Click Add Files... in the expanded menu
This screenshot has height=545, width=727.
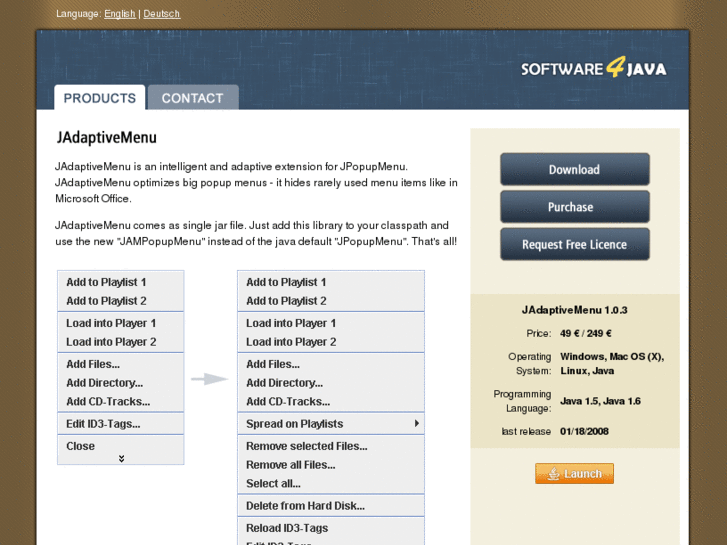click(x=331, y=364)
